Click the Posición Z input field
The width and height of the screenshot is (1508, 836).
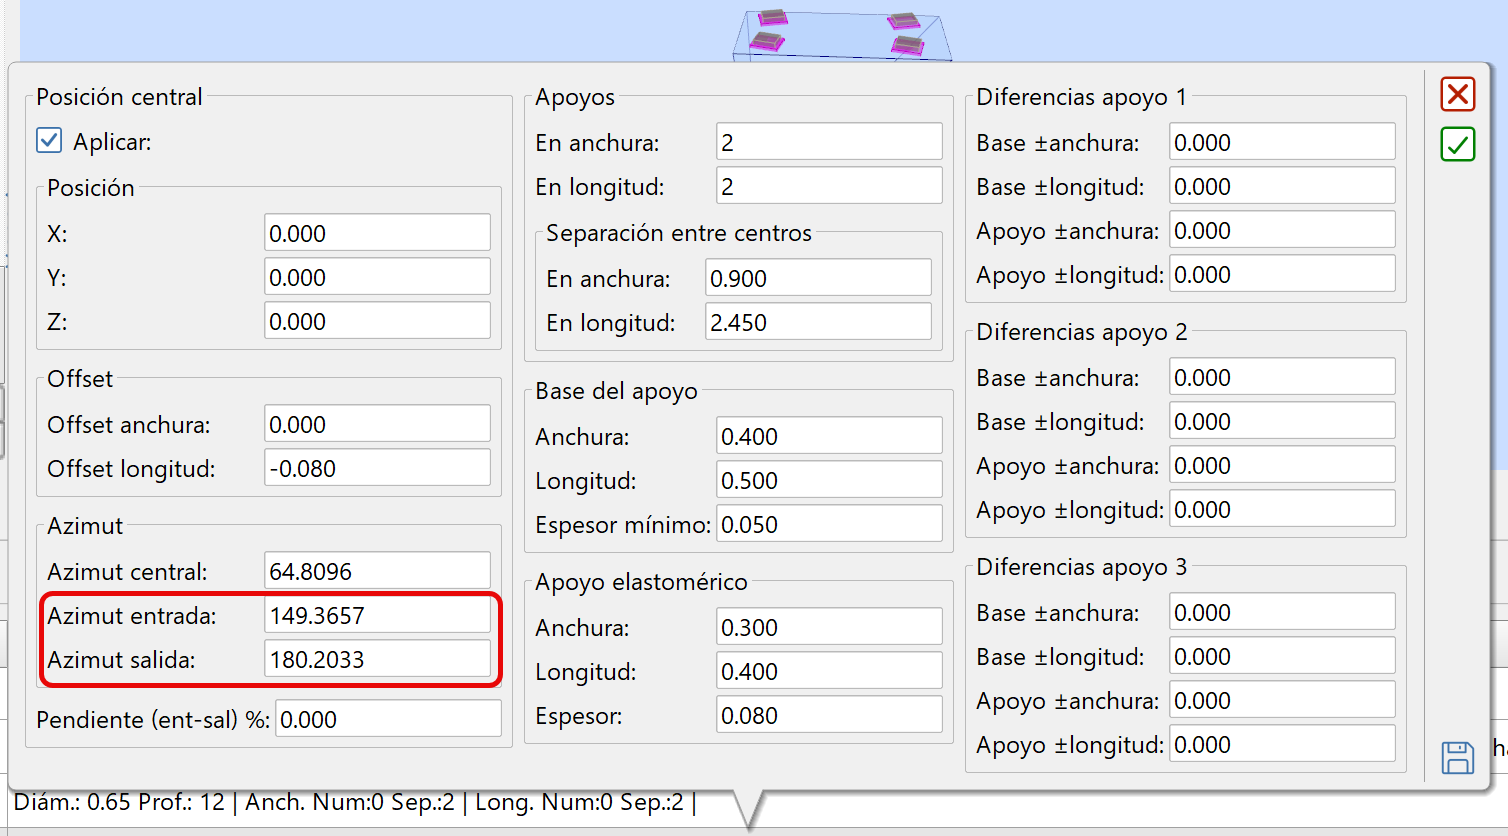click(377, 322)
